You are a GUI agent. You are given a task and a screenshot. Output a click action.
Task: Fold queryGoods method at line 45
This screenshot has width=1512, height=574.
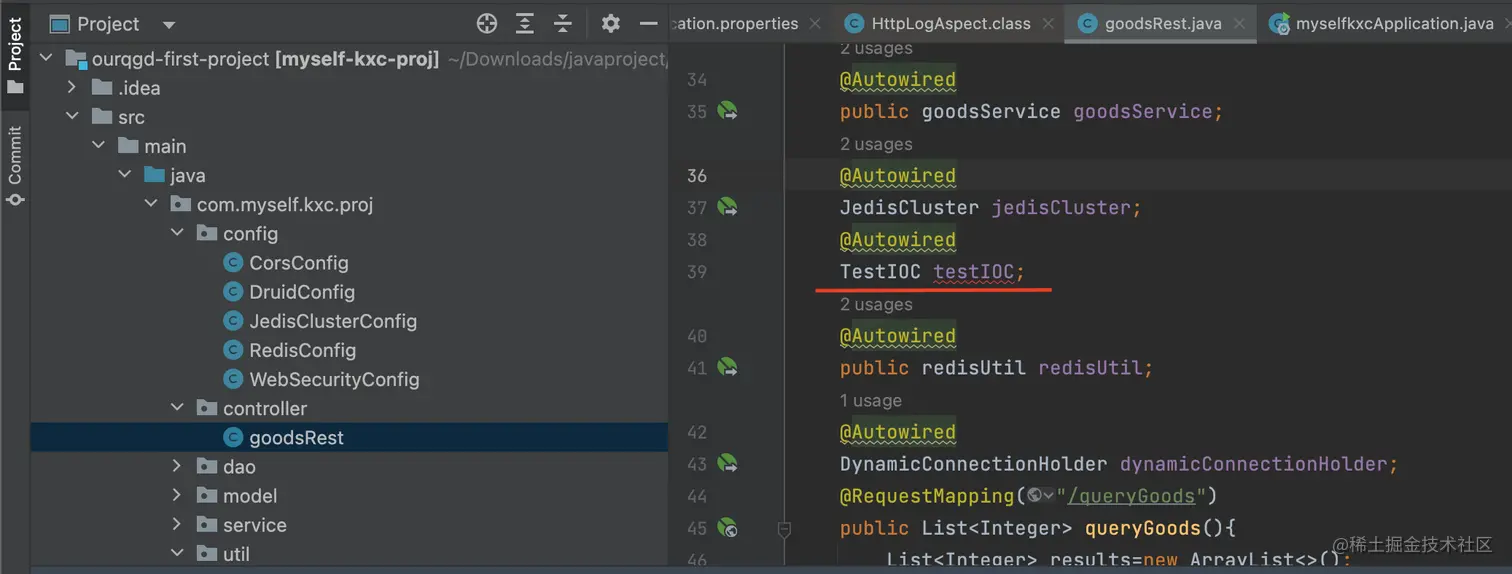pos(785,528)
